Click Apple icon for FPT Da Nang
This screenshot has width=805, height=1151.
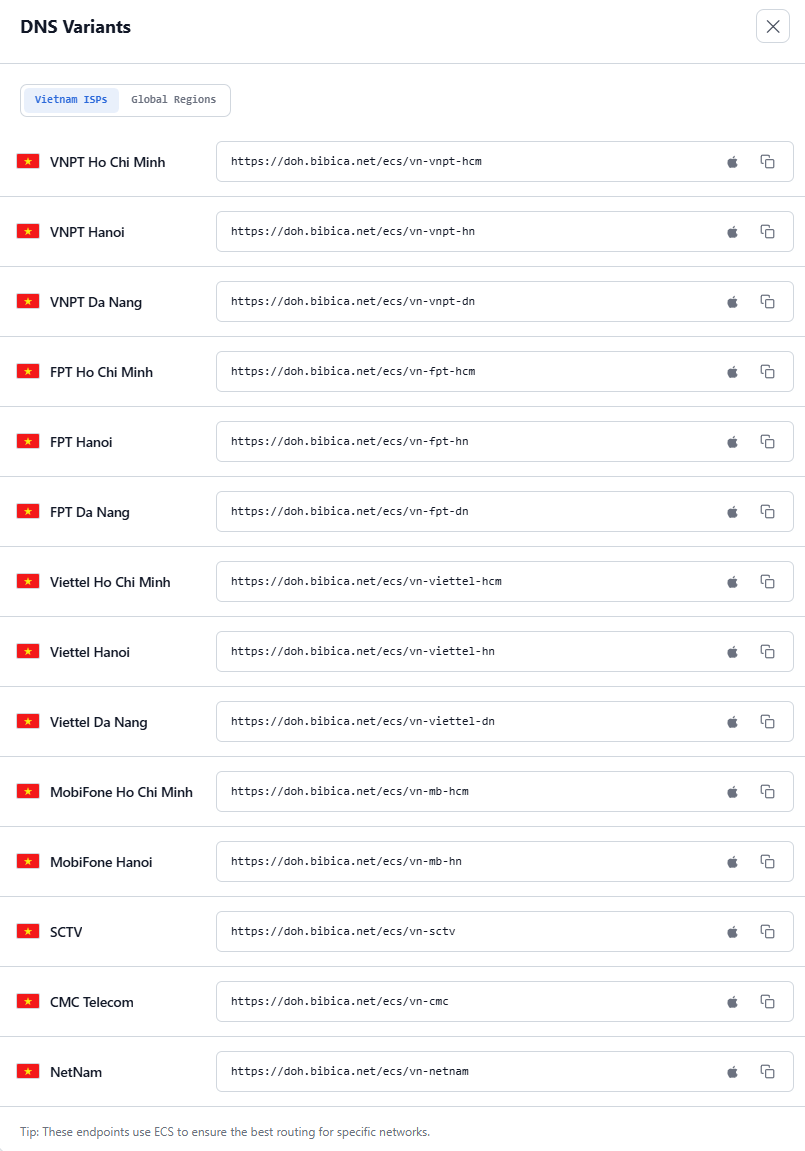732,512
